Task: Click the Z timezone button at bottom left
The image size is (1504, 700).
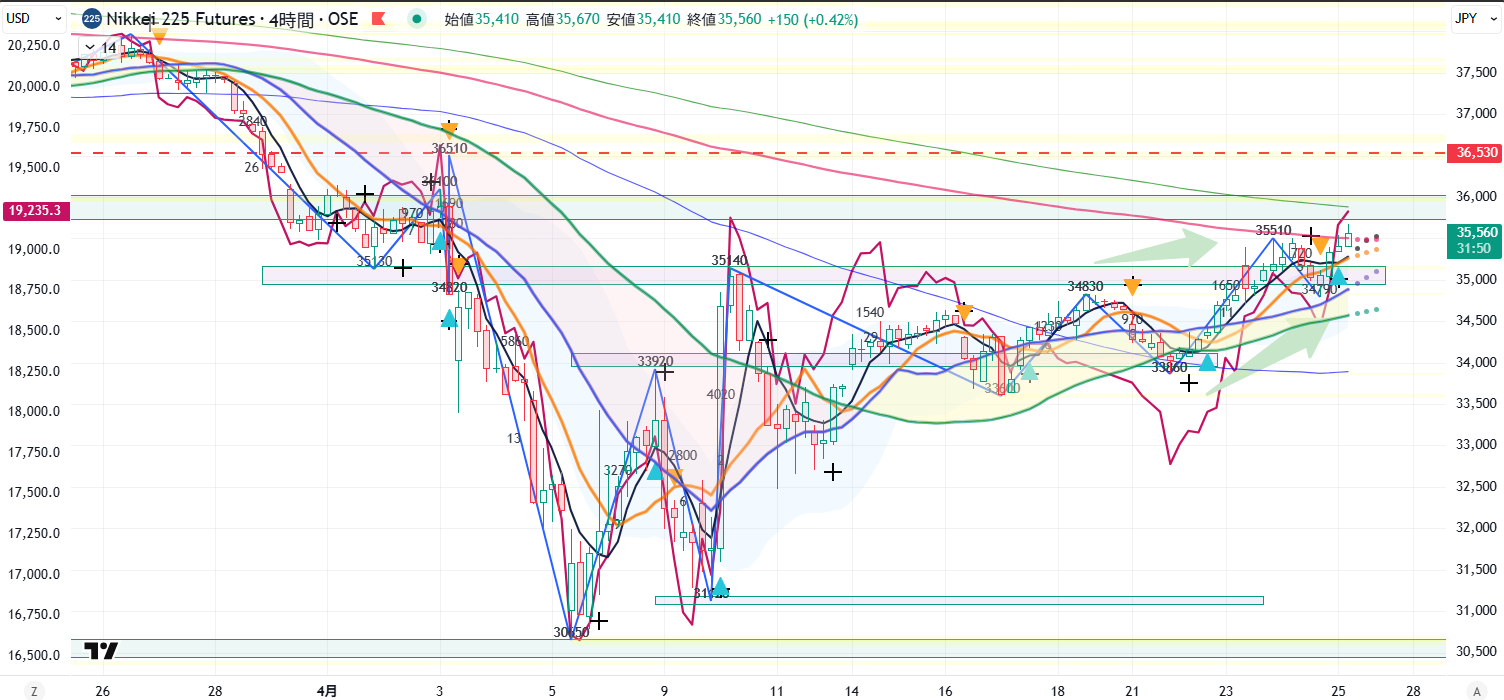Action: [x=34, y=690]
